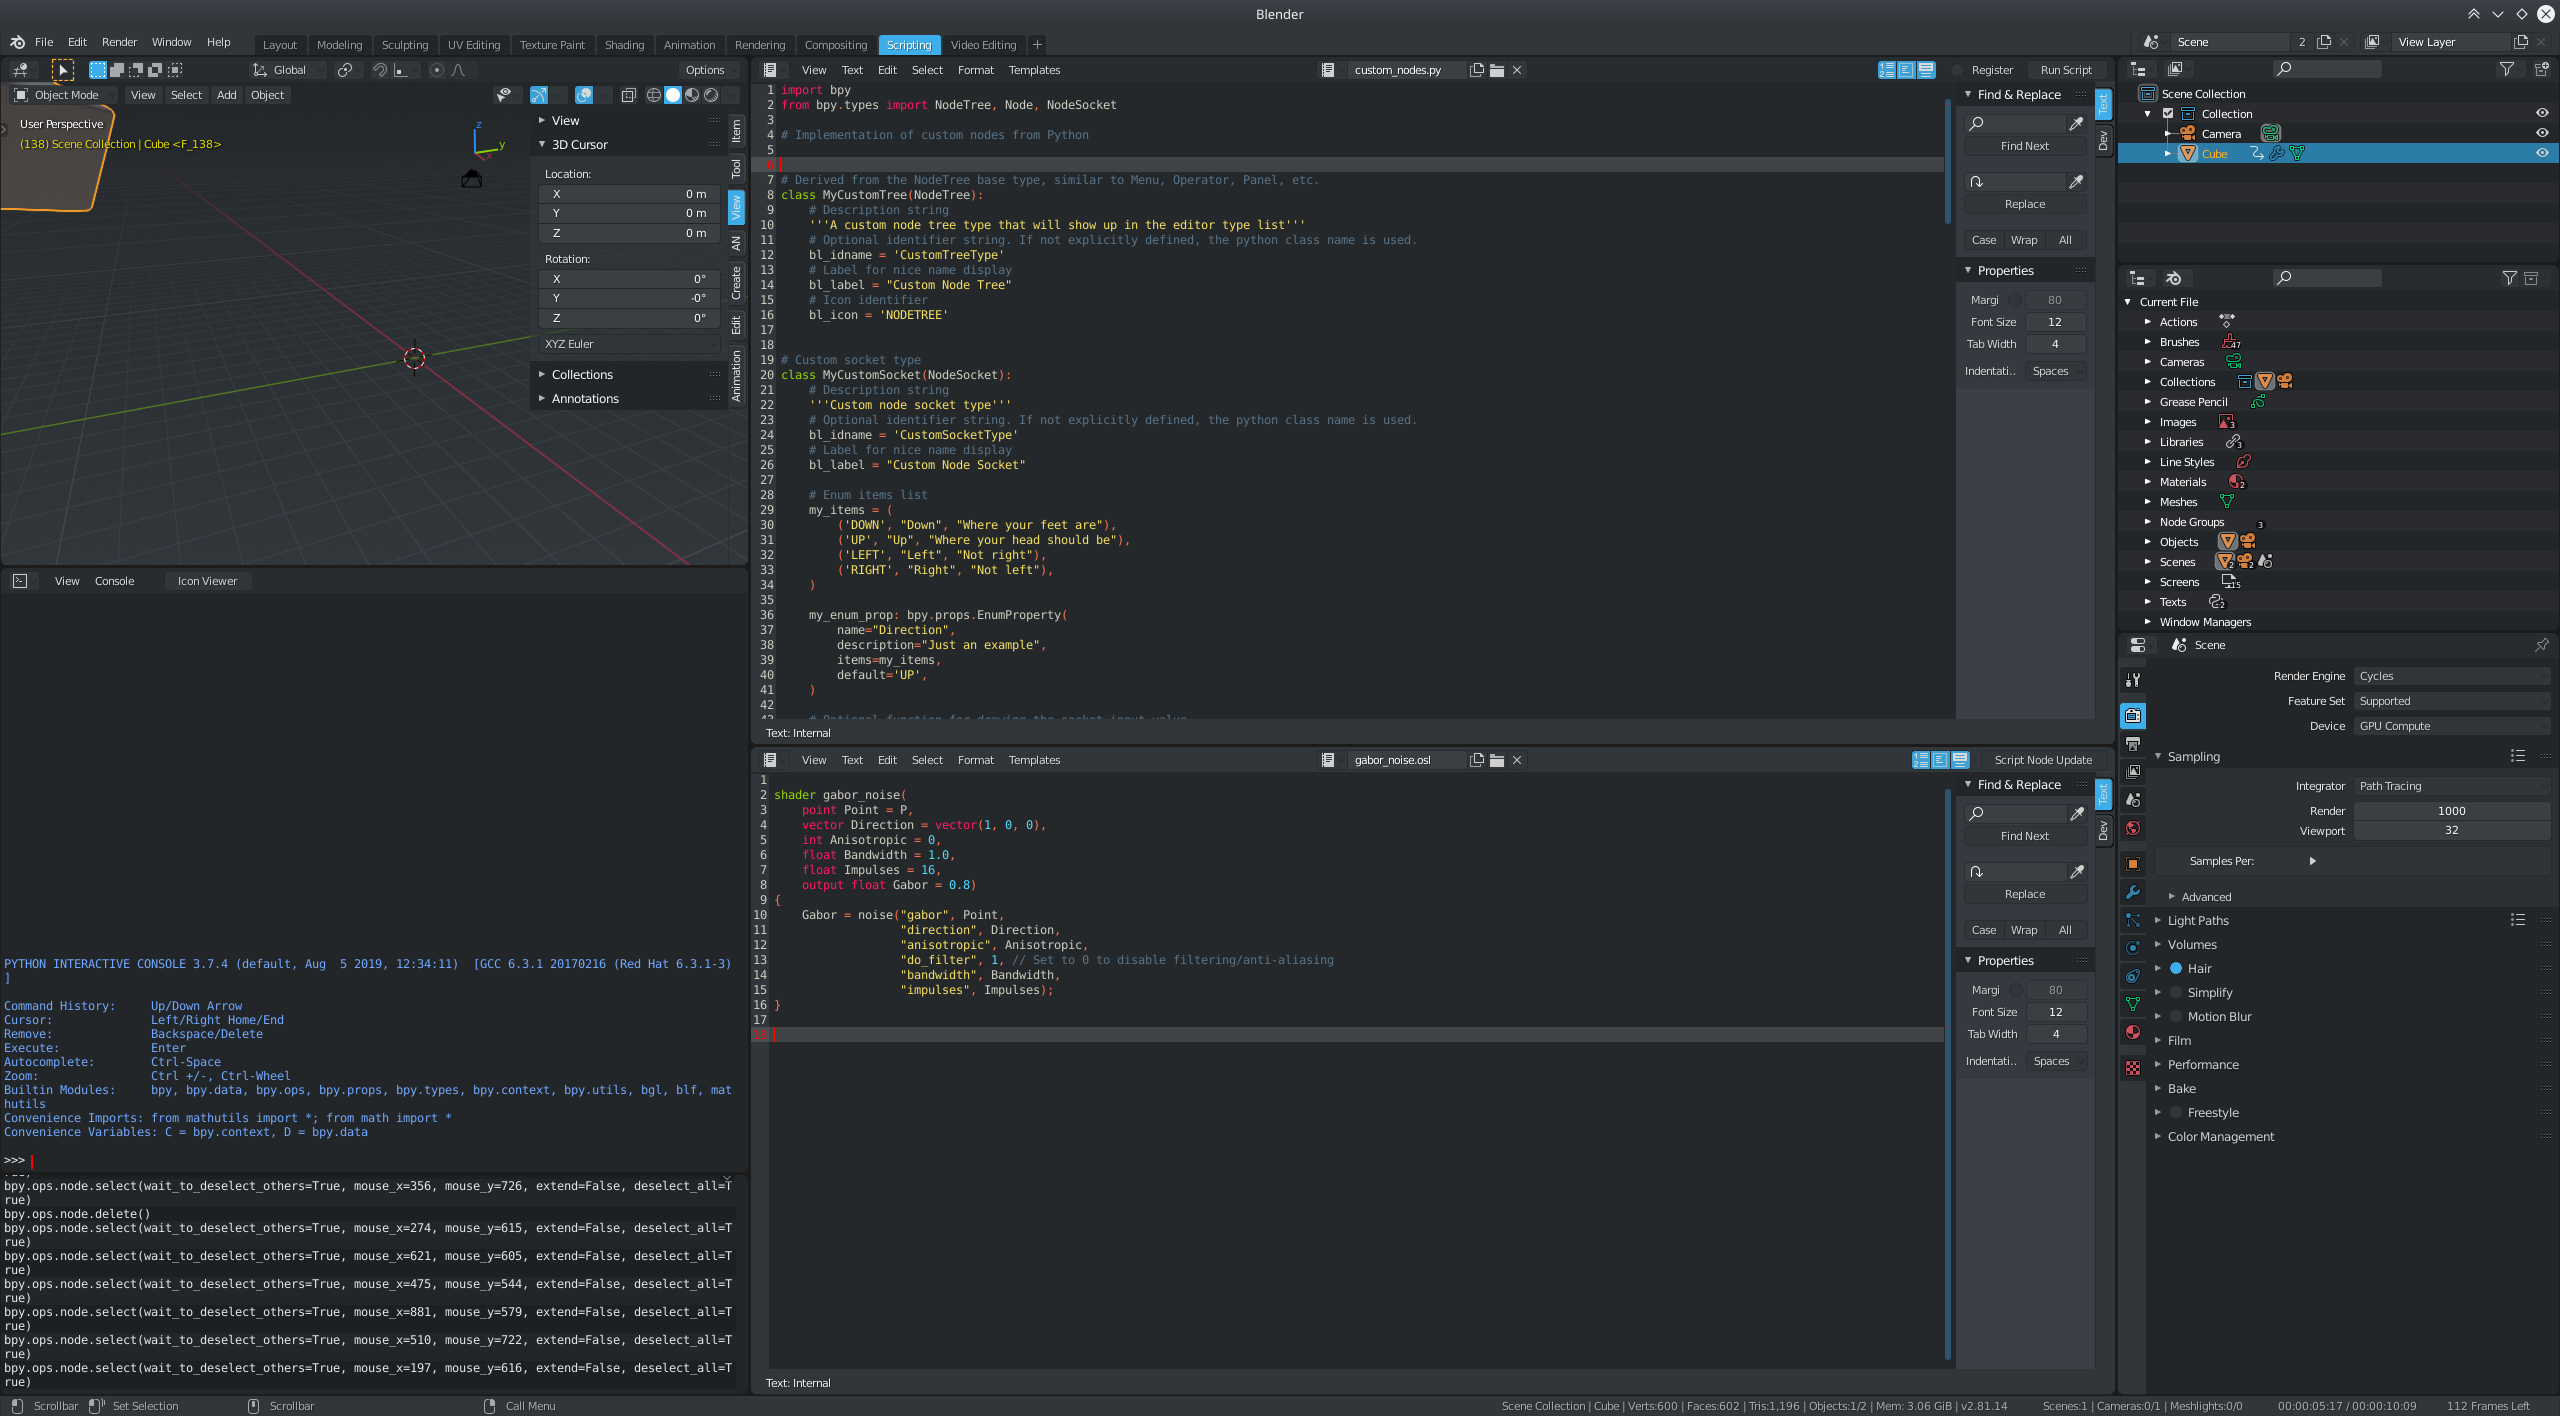
Task: Open the Modifier properties wrench tab
Action: (x=2133, y=892)
